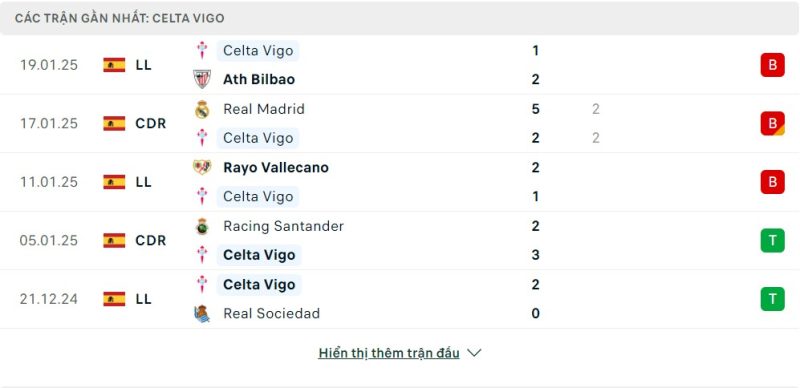Click the green T badge for 21.12.24
Screen dimensions: 800x388
772,299
